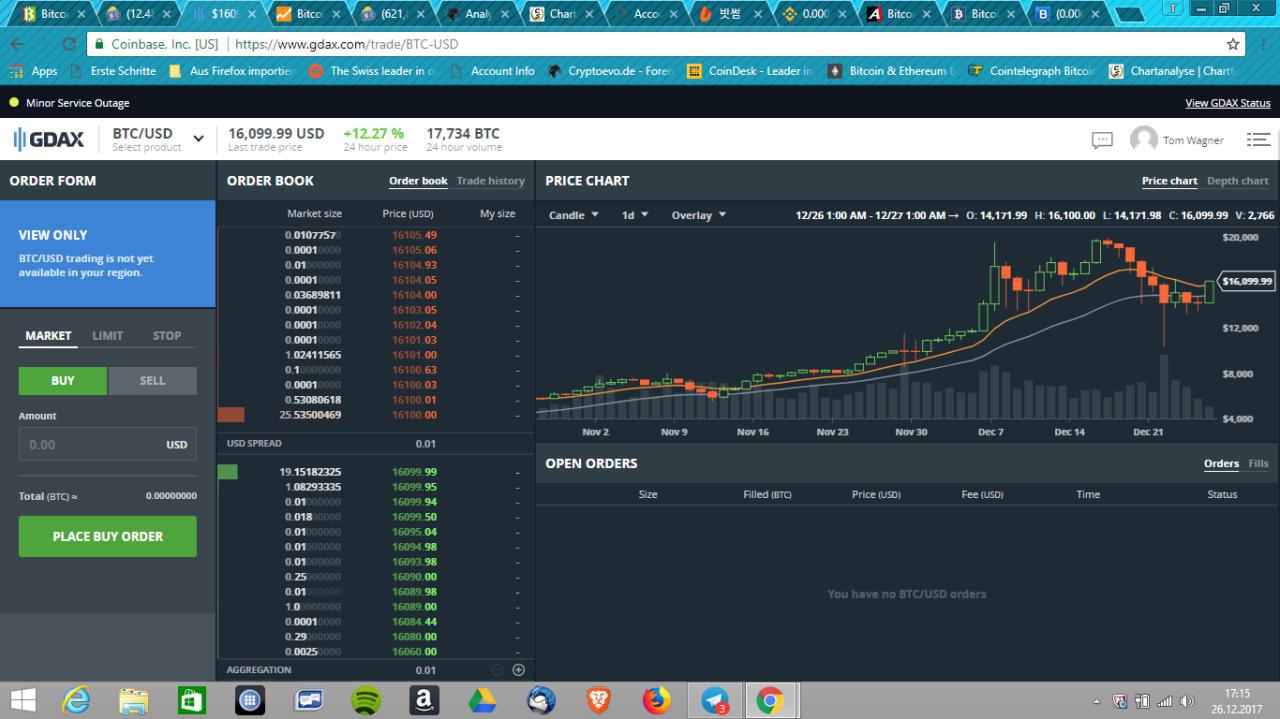The height and width of the screenshot is (719, 1280).
Task: Click the $16,099.99 price marker on chart
Action: tap(1246, 282)
